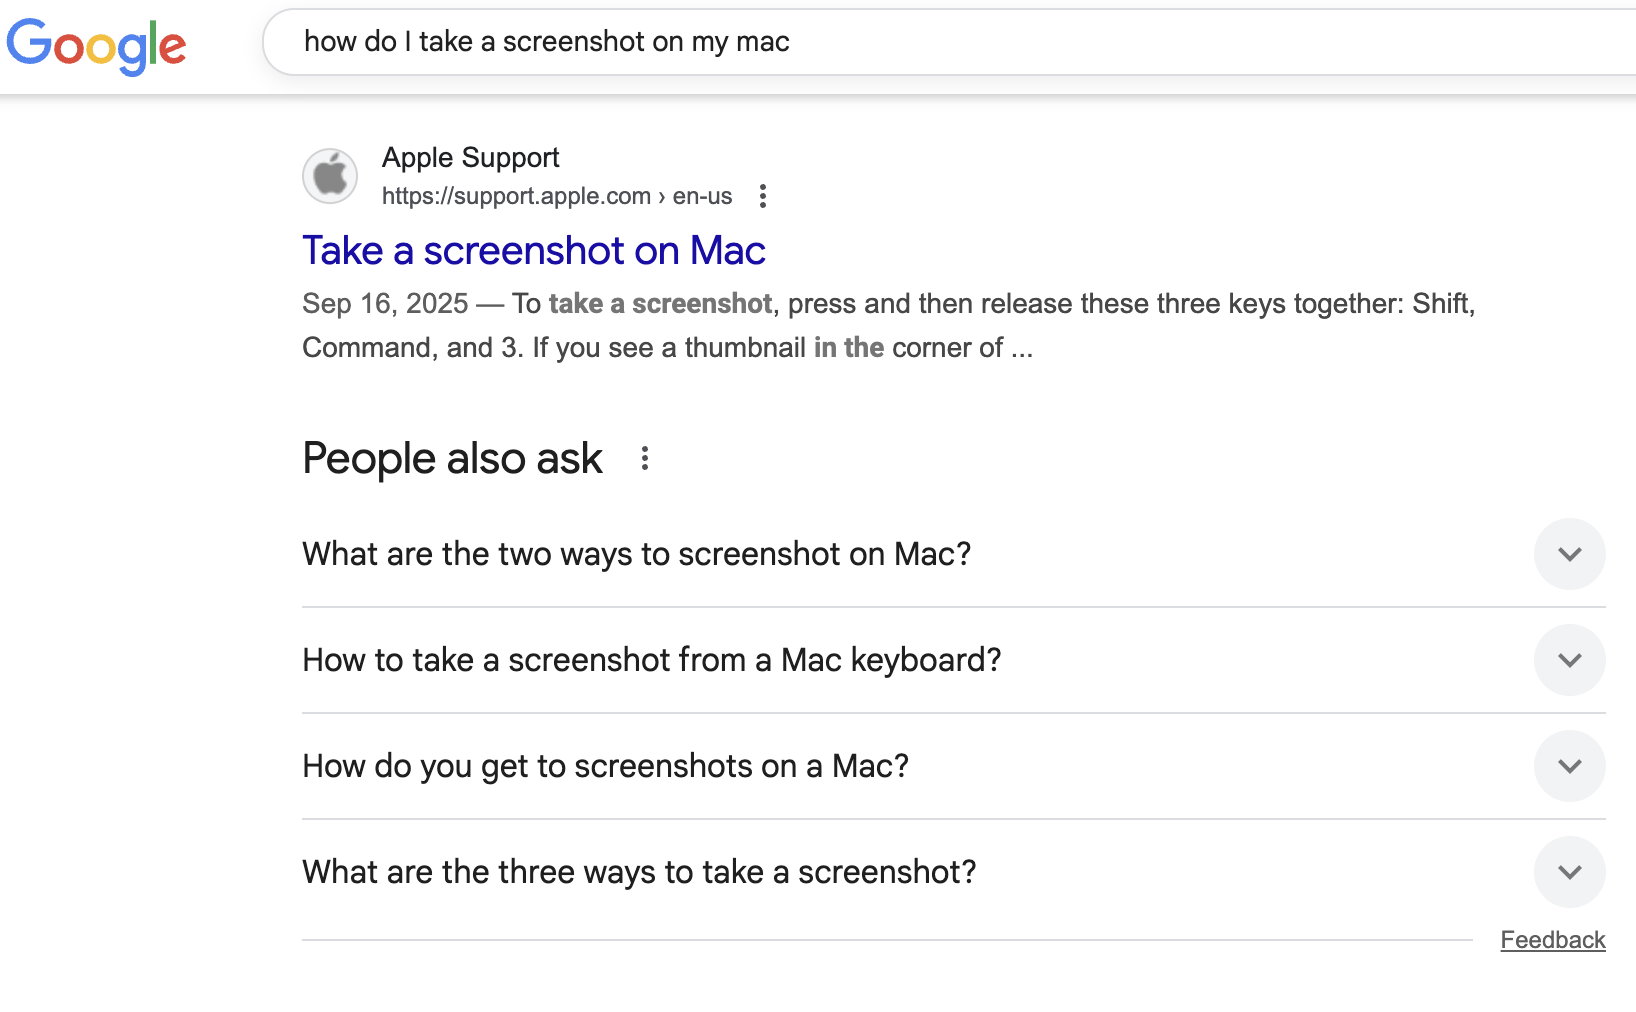This screenshot has height=1012, width=1636.
Task: Click the Apple Support favicon
Action: click(x=330, y=176)
